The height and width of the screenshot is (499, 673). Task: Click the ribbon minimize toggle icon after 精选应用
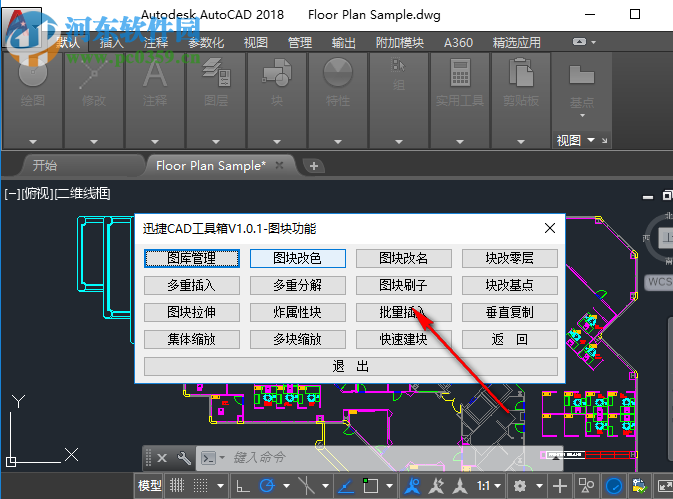click(x=579, y=42)
